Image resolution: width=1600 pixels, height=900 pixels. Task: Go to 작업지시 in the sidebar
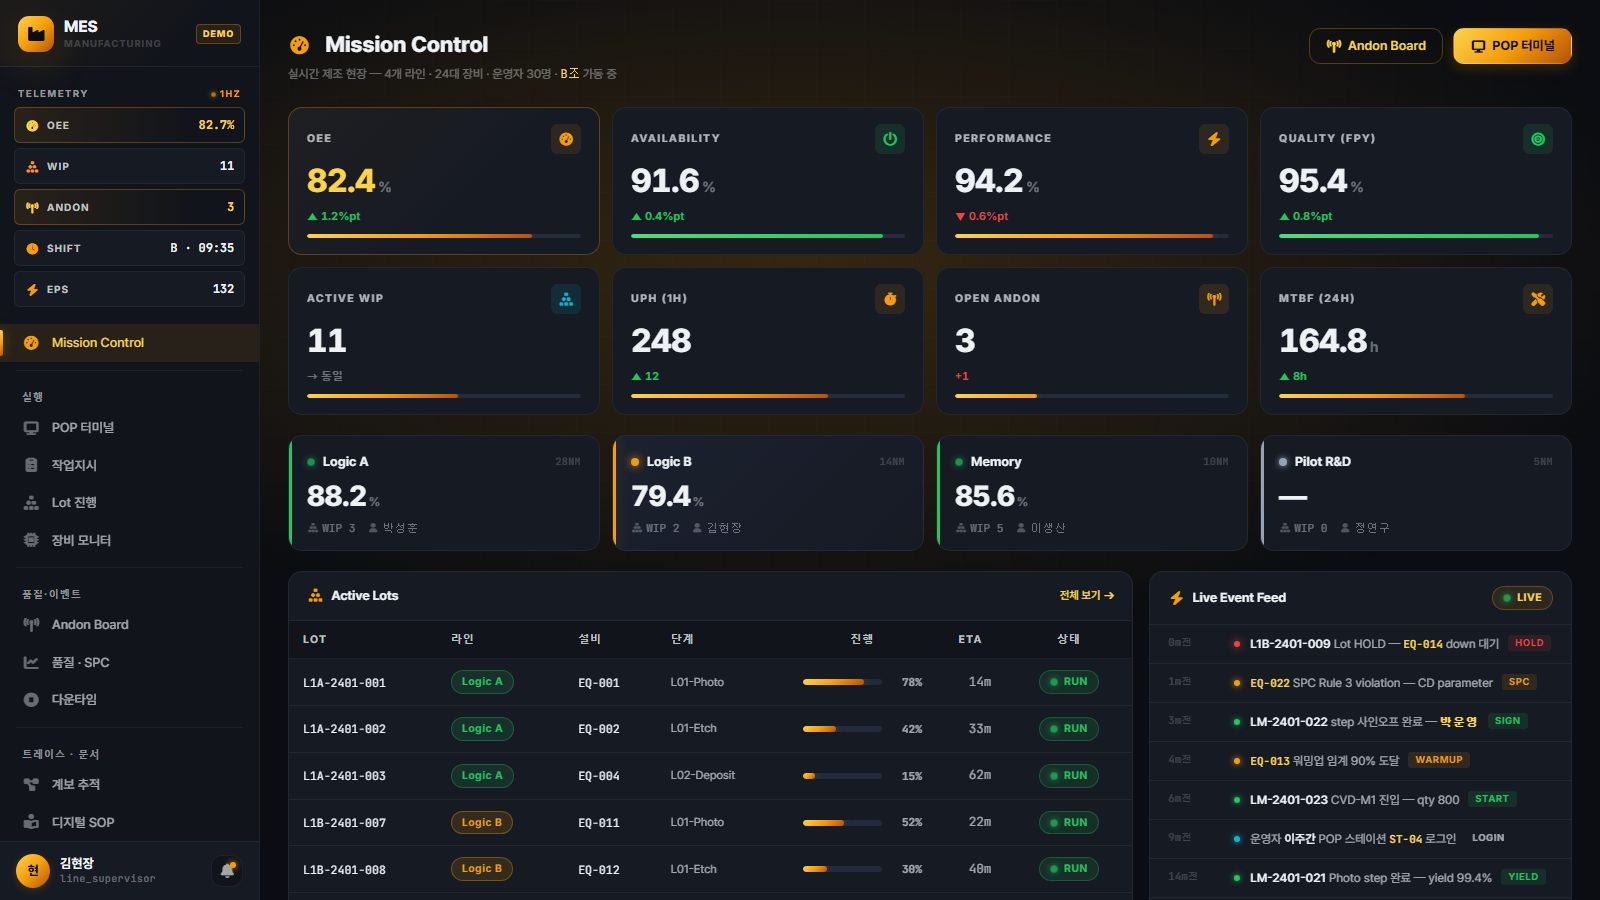point(130,465)
